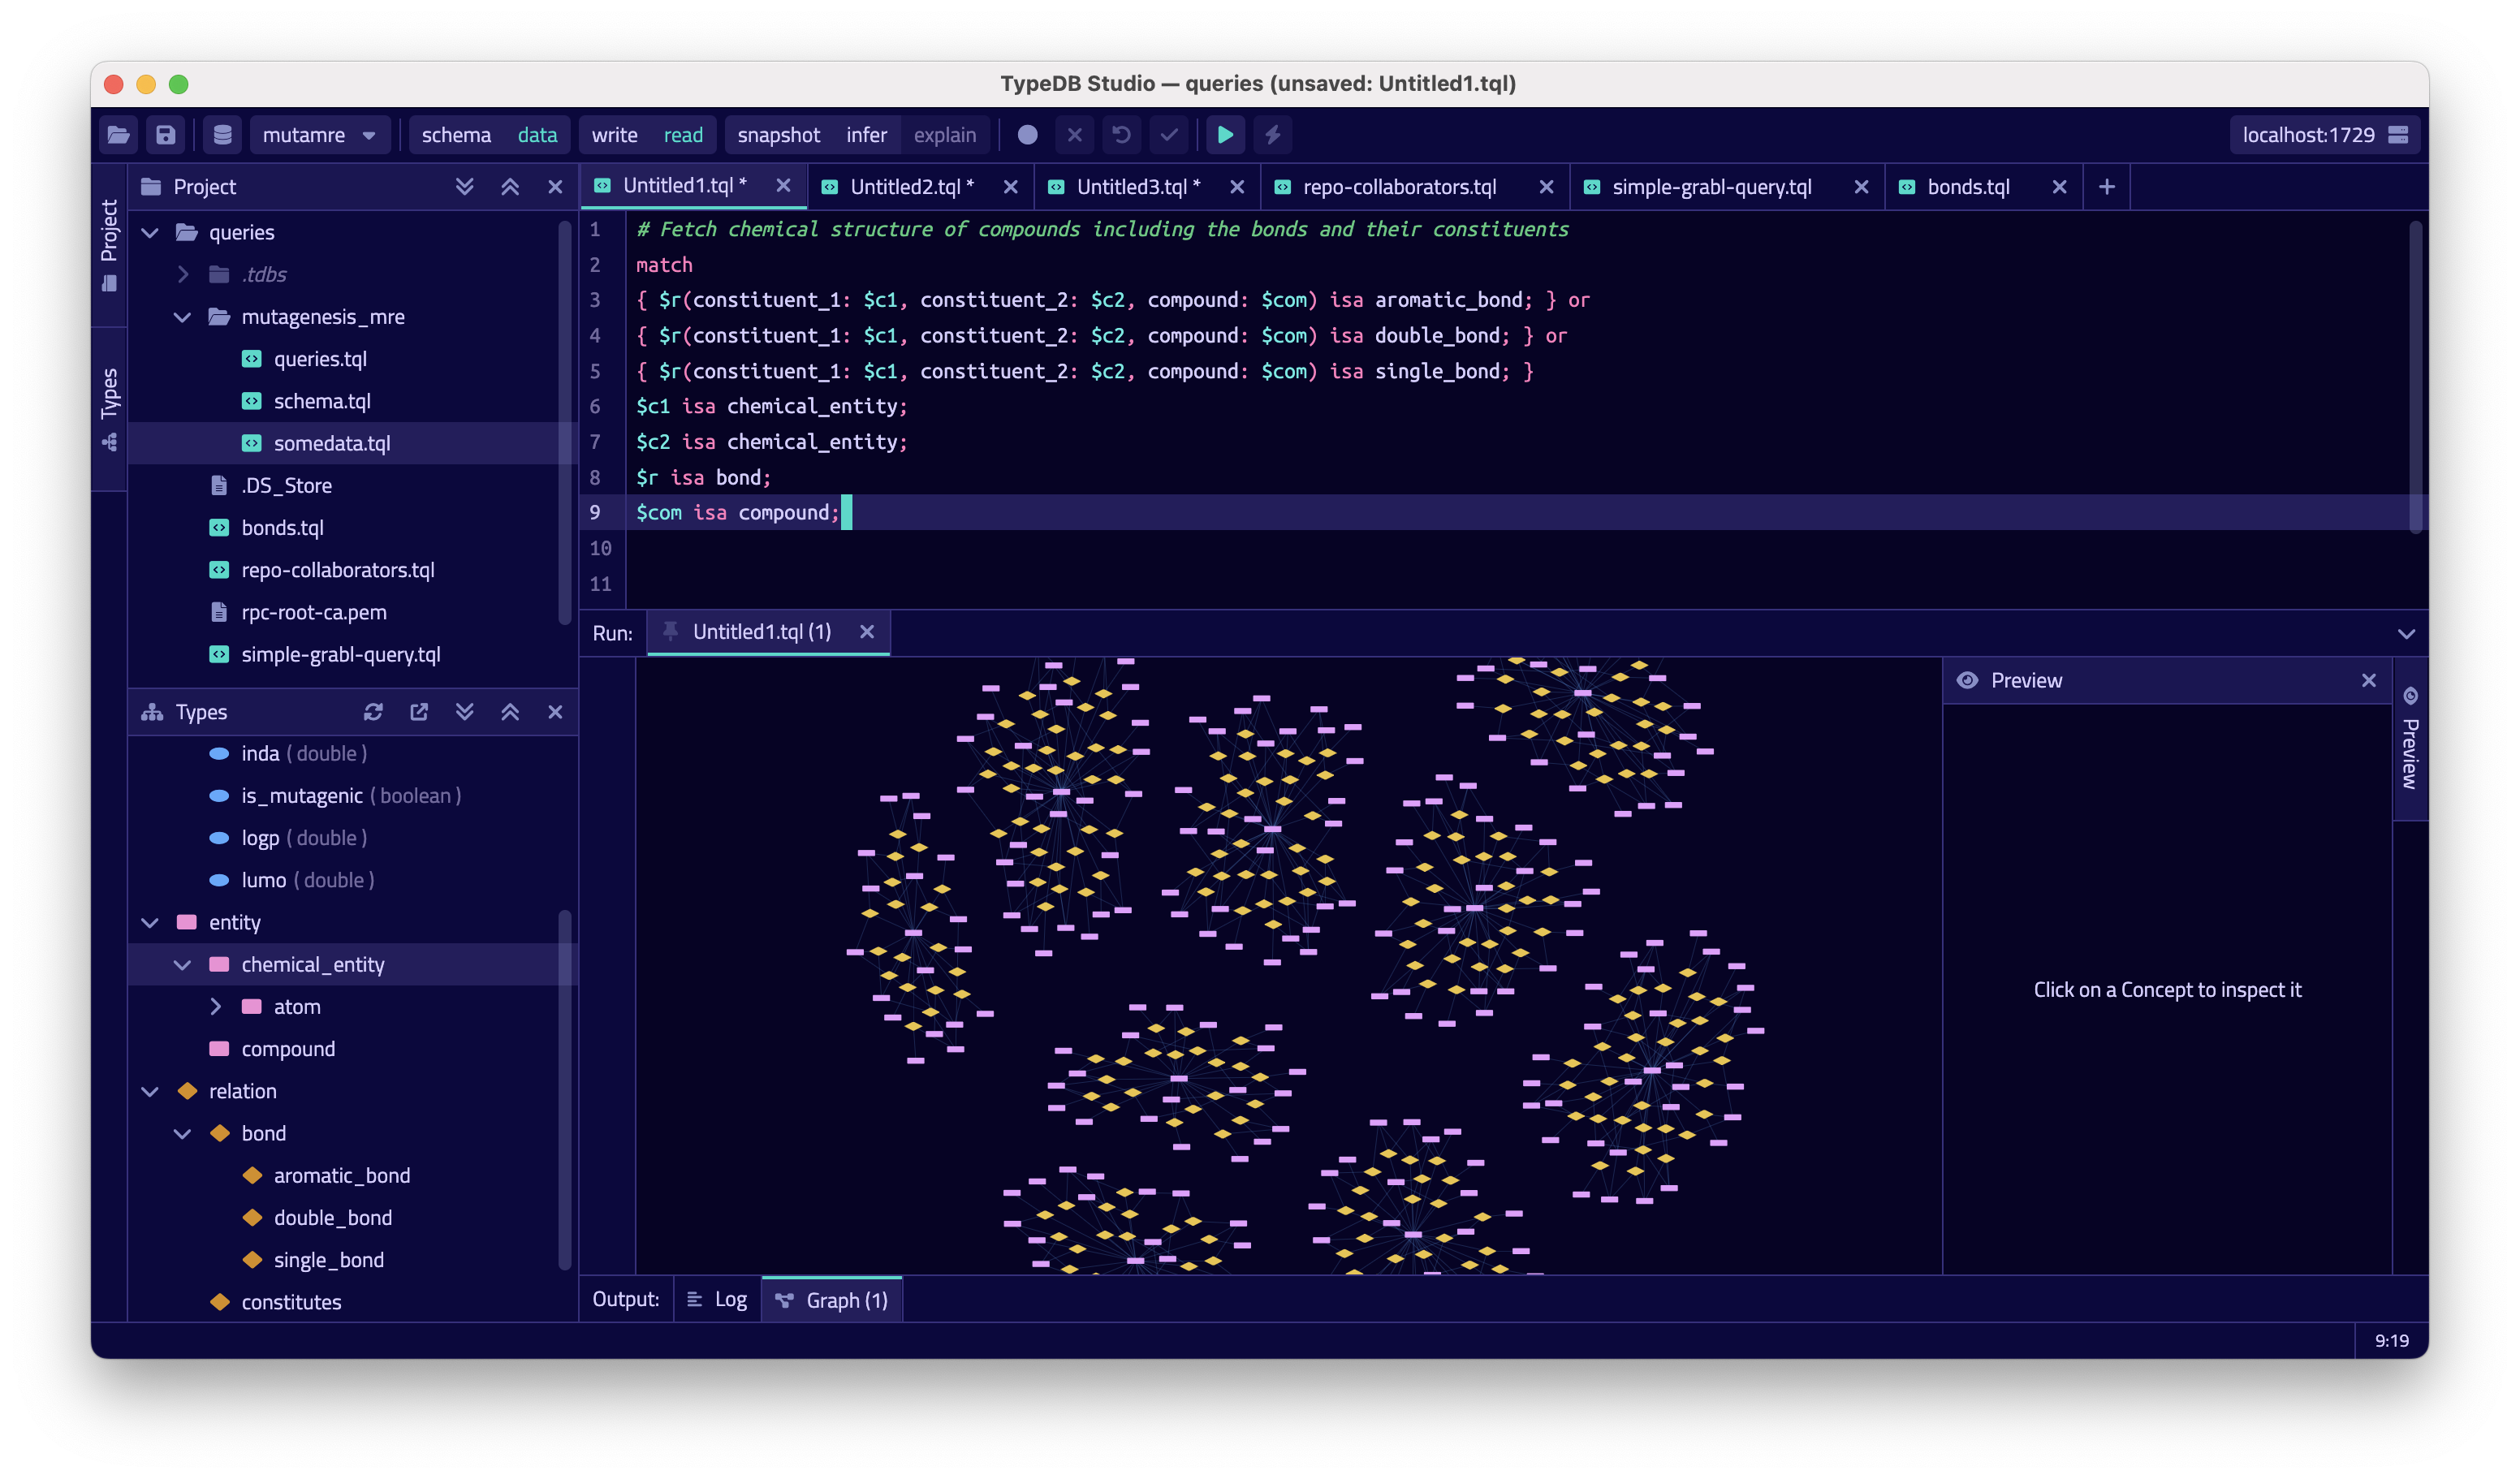Expand the .tdbs folder
The width and height of the screenshot is (2520, 1479).
click(x=183, y=274)
